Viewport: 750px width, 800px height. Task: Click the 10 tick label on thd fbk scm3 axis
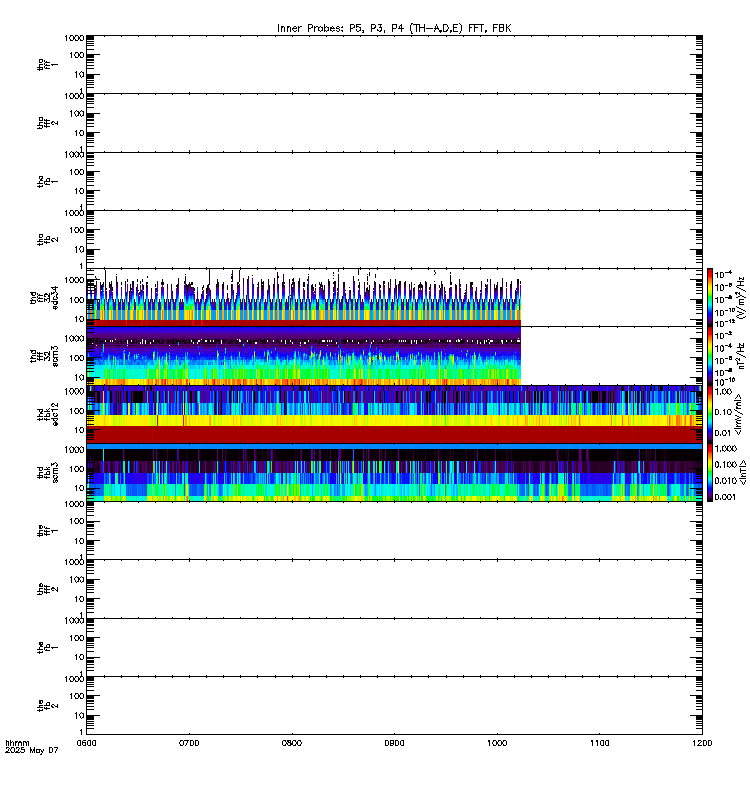[79, 488]
